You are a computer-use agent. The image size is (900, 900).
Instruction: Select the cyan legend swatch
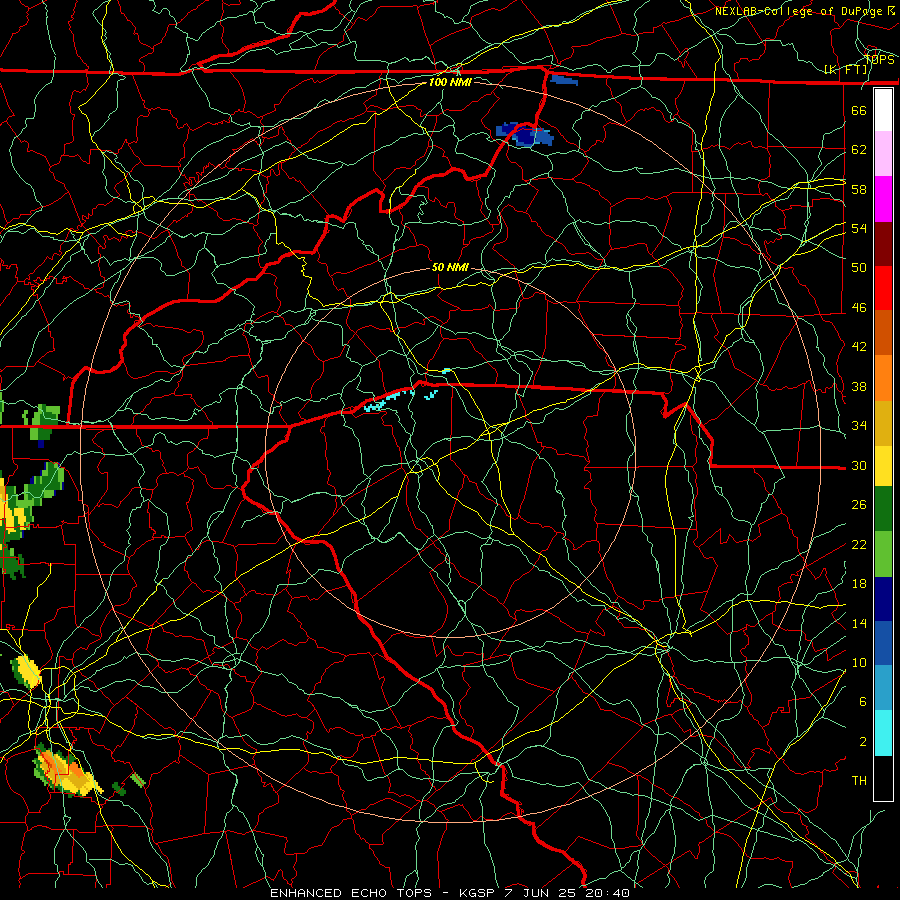coord(883,733)
